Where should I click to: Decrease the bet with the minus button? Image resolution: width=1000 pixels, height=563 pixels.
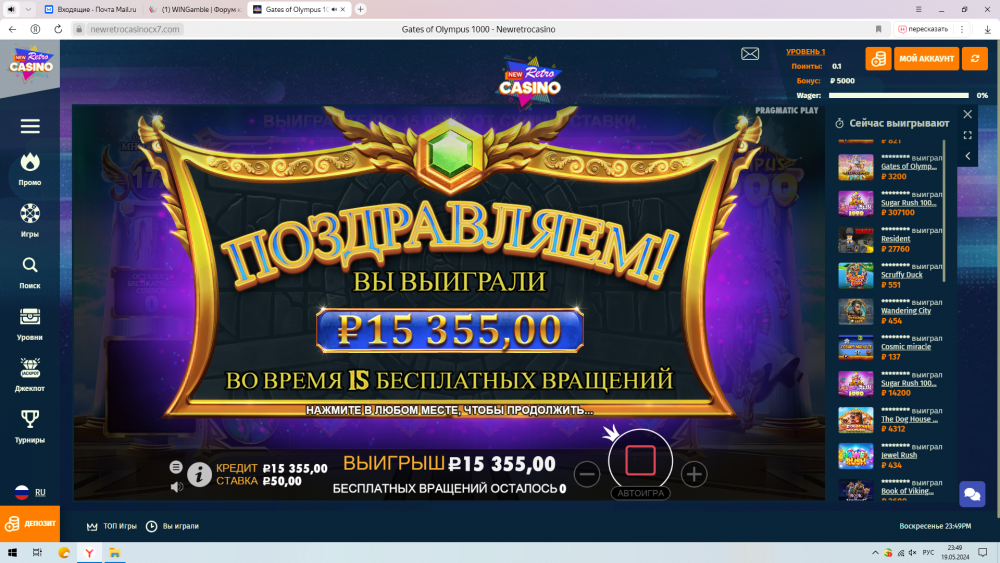pos(586,474)
